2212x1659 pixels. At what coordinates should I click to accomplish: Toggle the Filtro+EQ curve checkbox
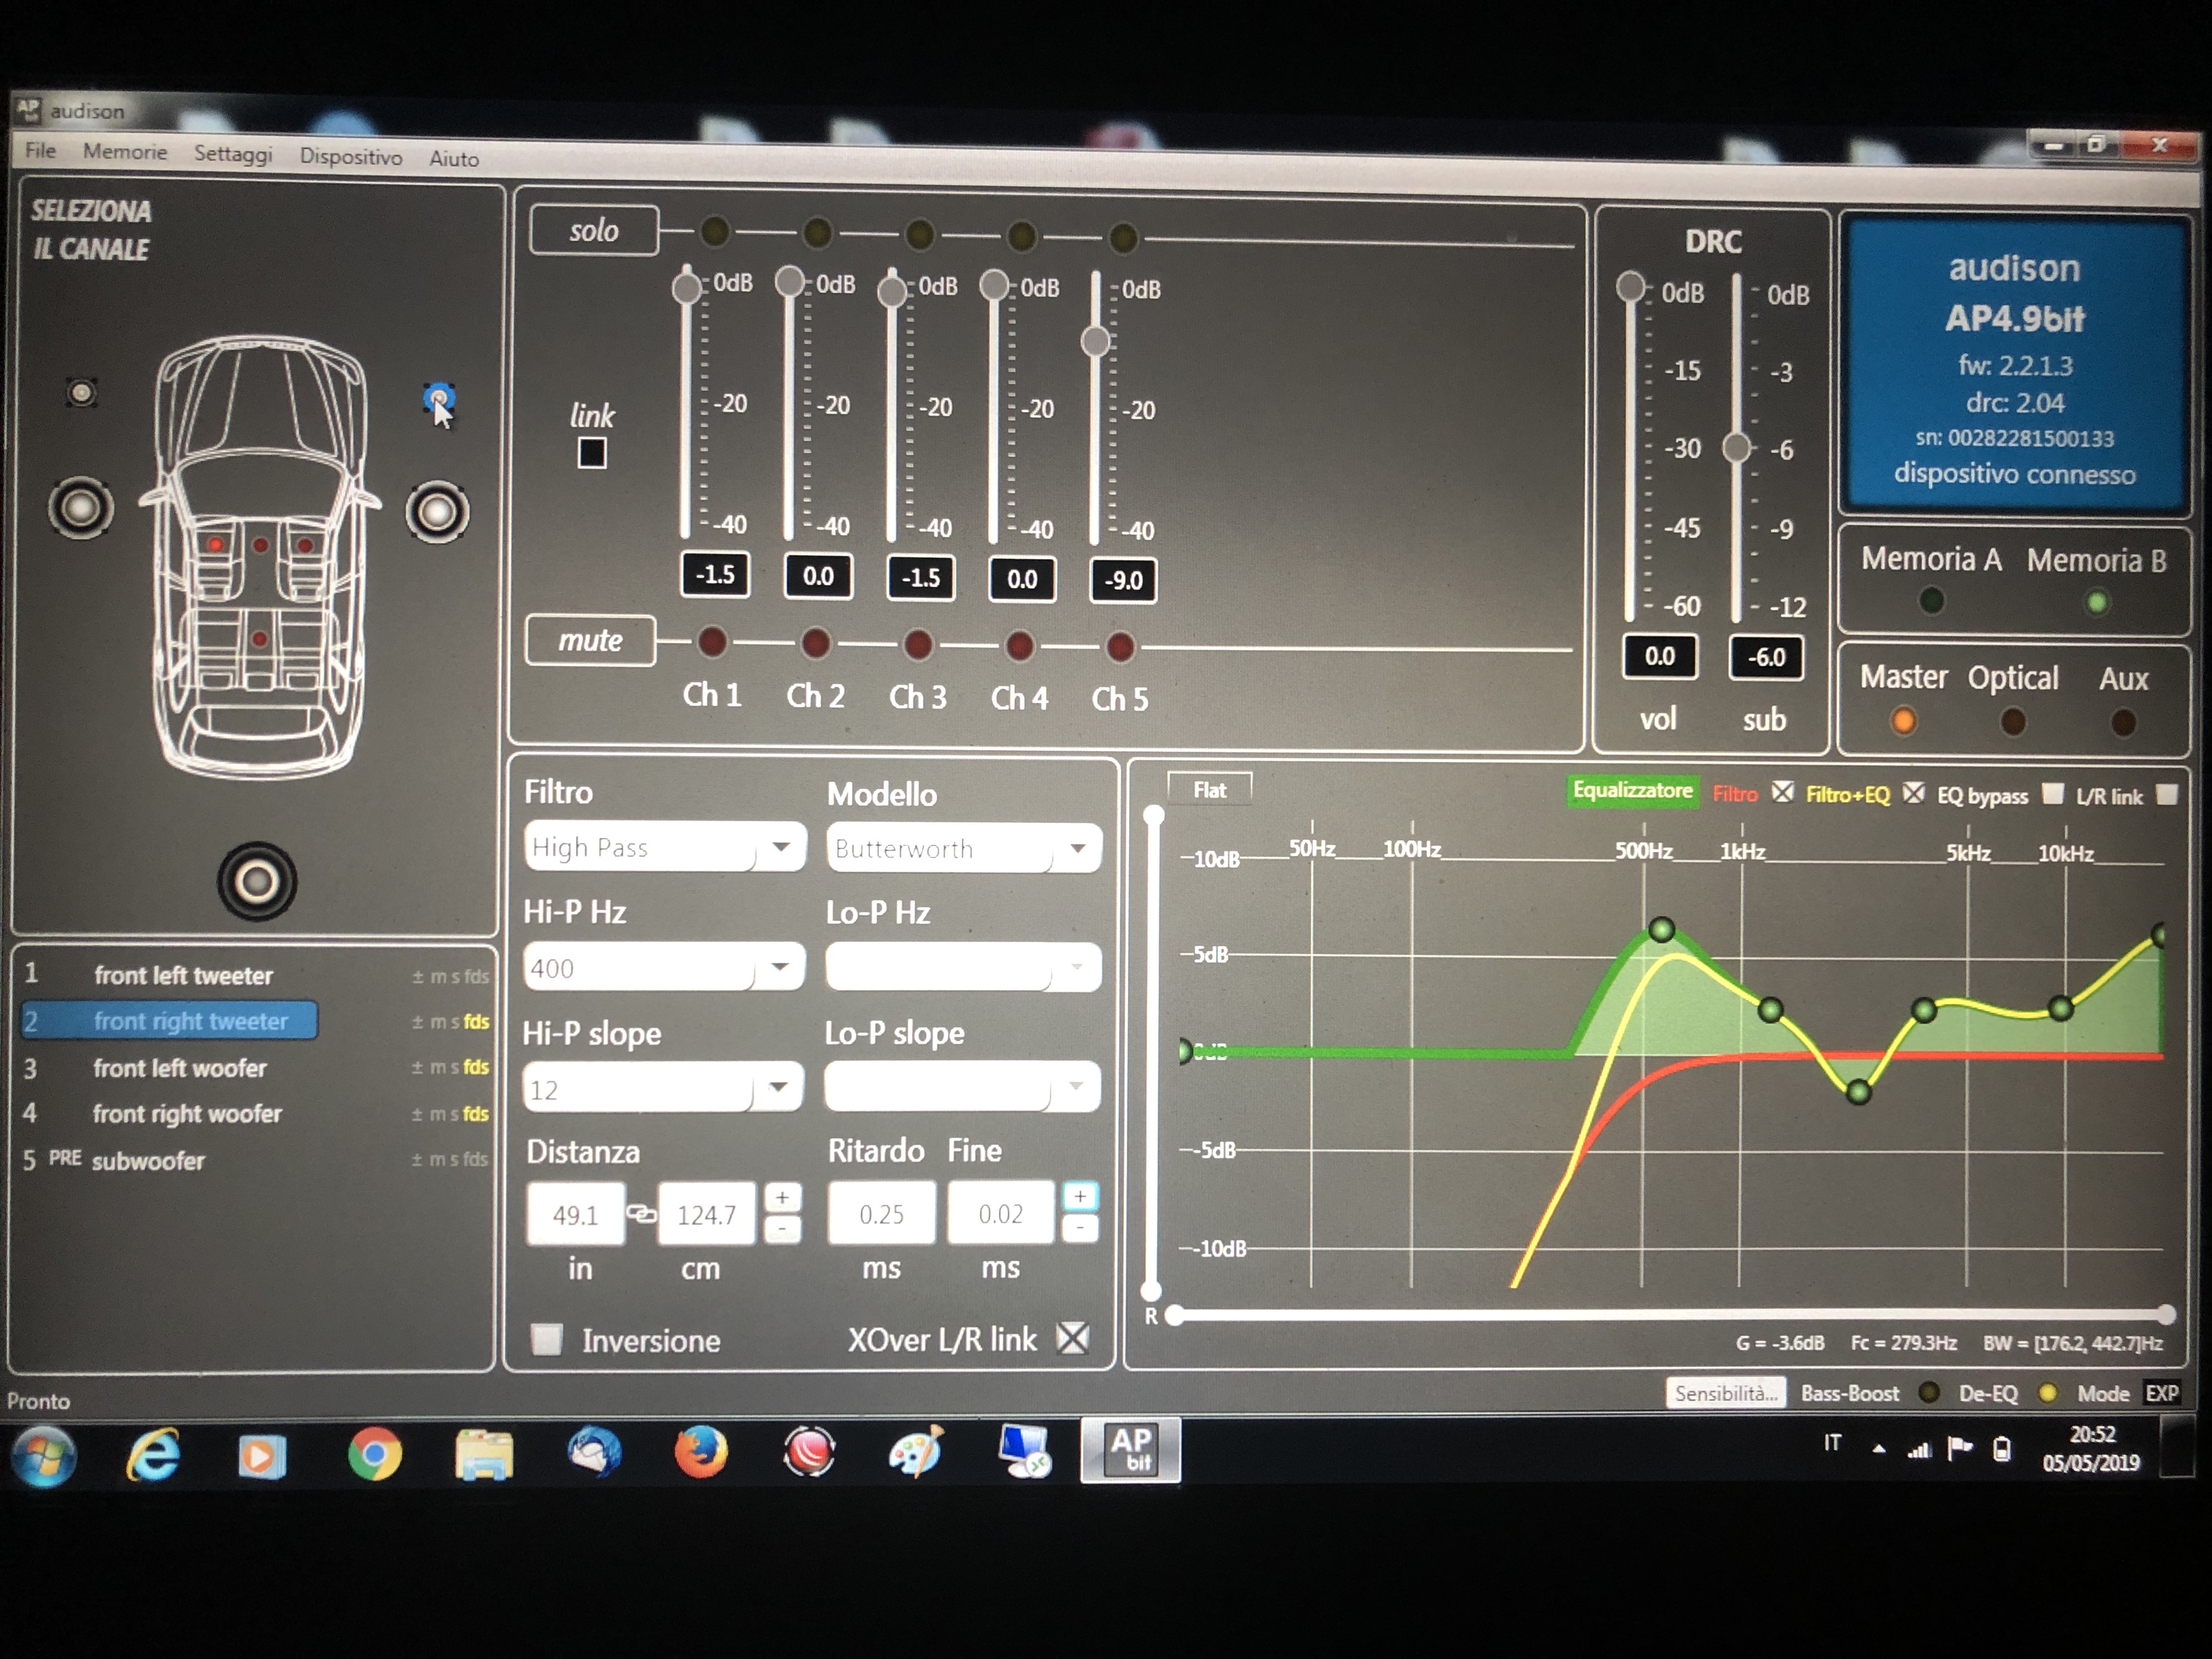pos(1913,794)
